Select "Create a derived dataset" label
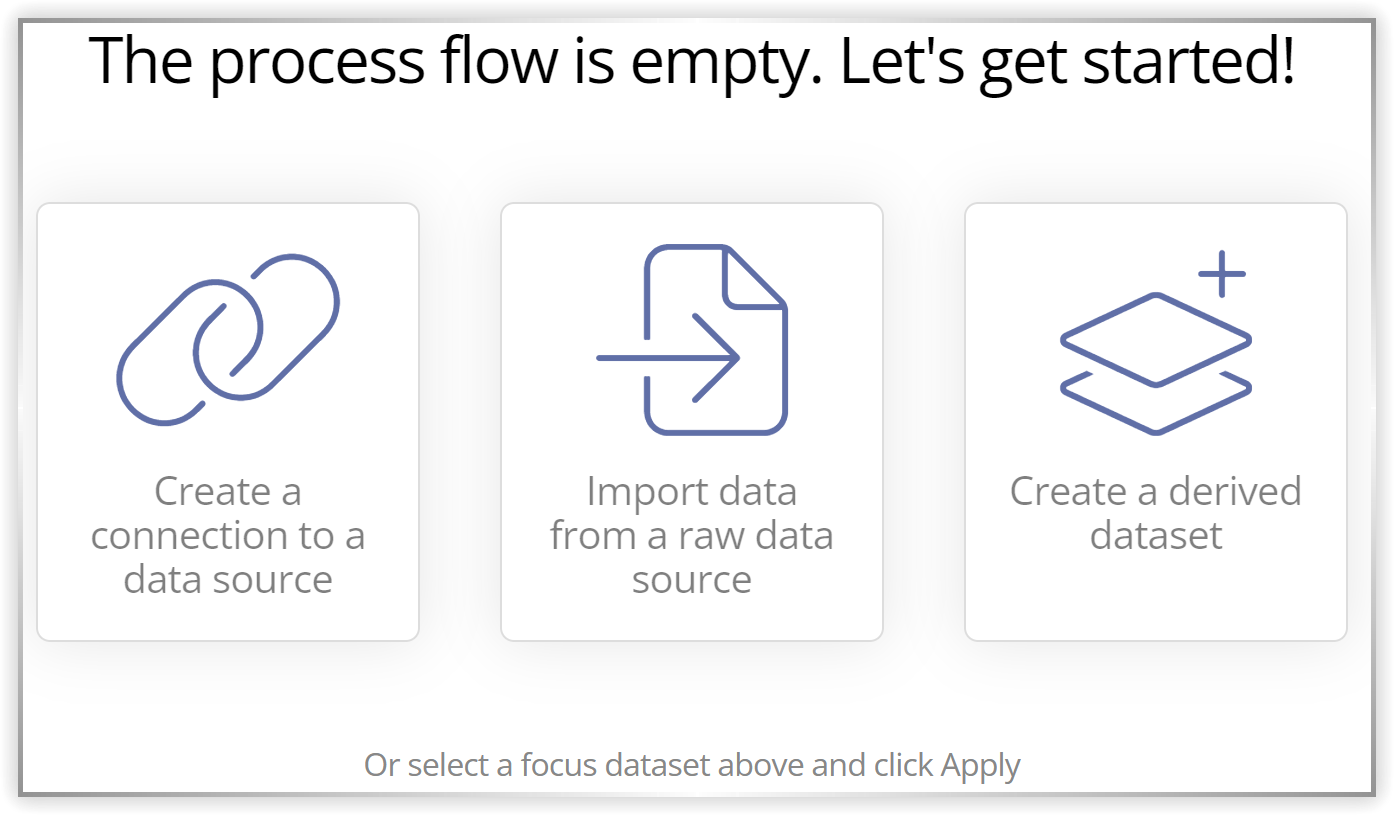This screenshot has height=815, width=1394. coord(1156,513)
